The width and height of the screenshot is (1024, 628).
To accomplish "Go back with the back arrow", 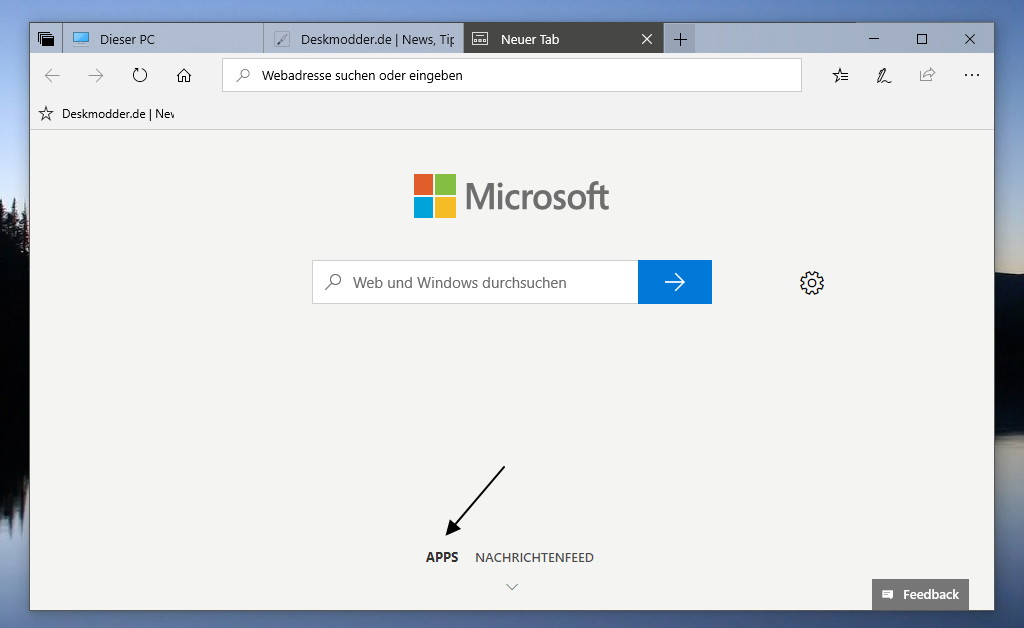I will [x=52, y=76].
